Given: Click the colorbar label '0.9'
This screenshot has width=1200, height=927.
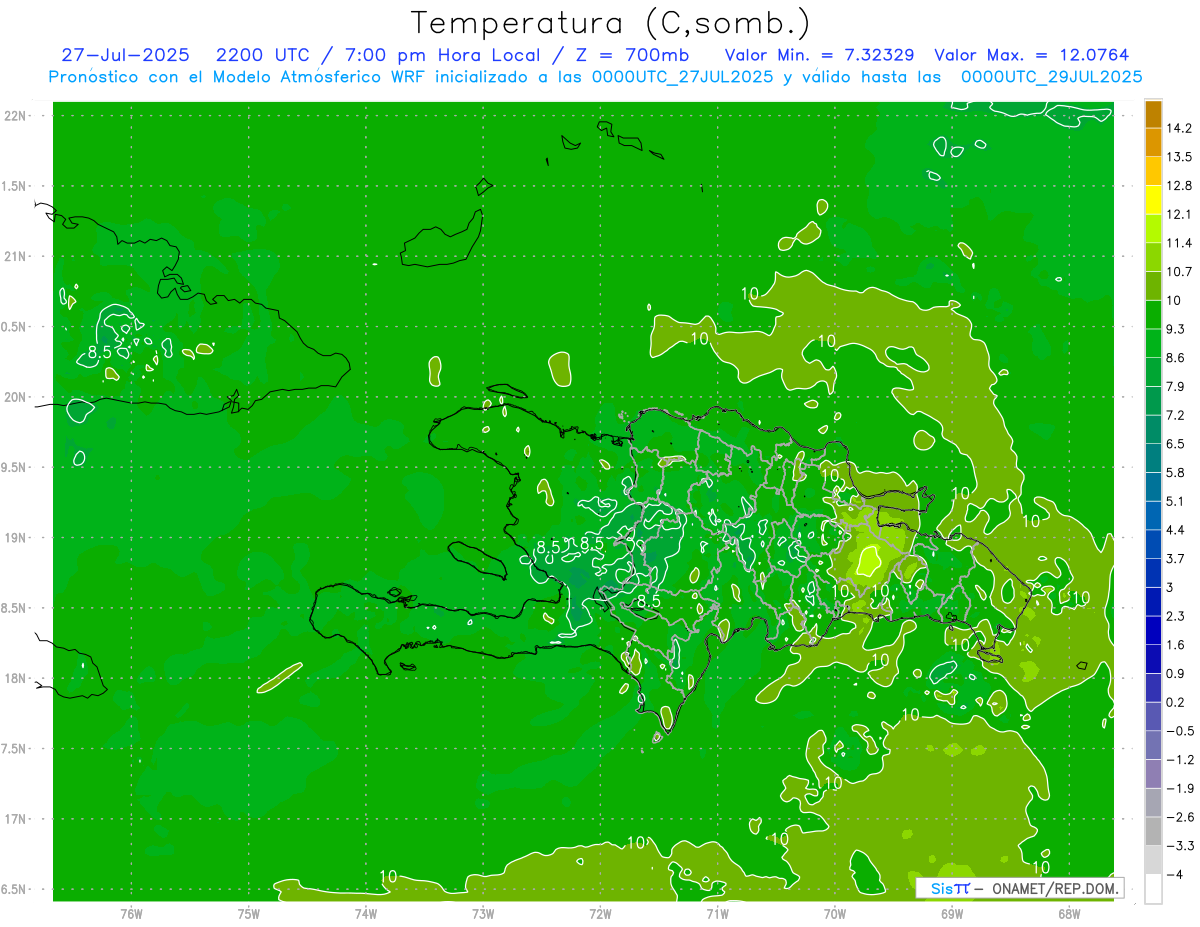Looking at the screenshot, I should (x=1176, y=674).
